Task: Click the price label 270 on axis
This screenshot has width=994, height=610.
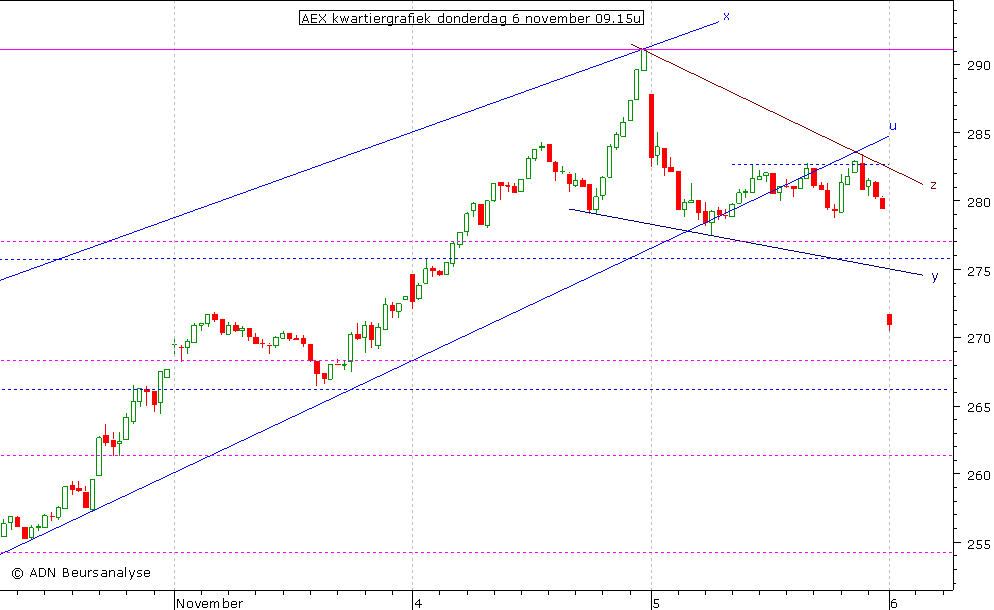Action: point(978,339)
